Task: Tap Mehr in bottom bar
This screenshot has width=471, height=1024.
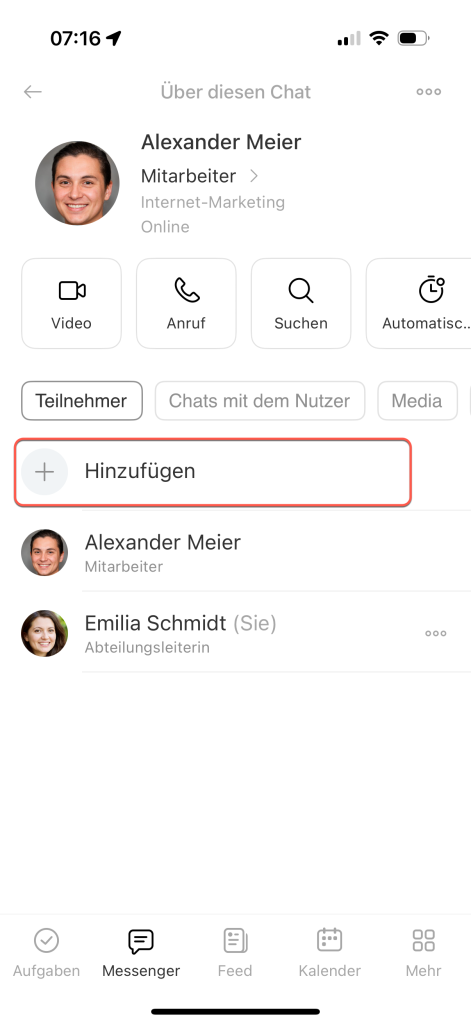Action: click(423, 953)
